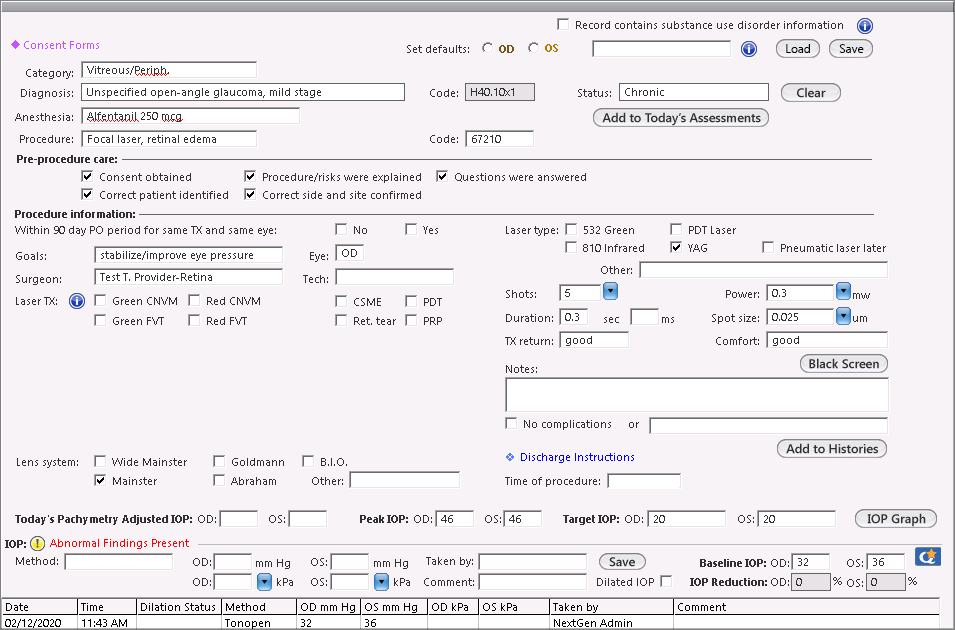Click the Time of procedure field
Image resolution: width=955 pixels, height=630 pixels.
[644, 481]
